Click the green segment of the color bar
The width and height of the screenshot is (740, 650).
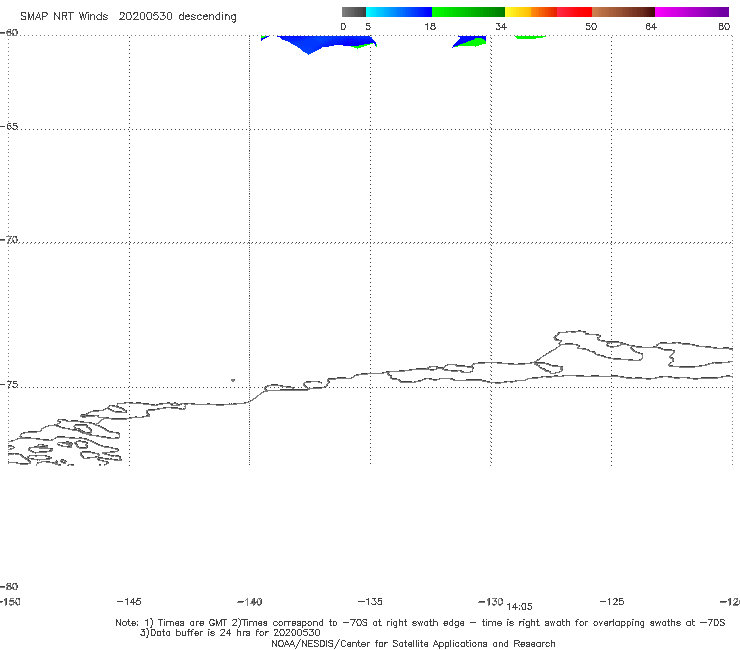click(x=468, y=12)
